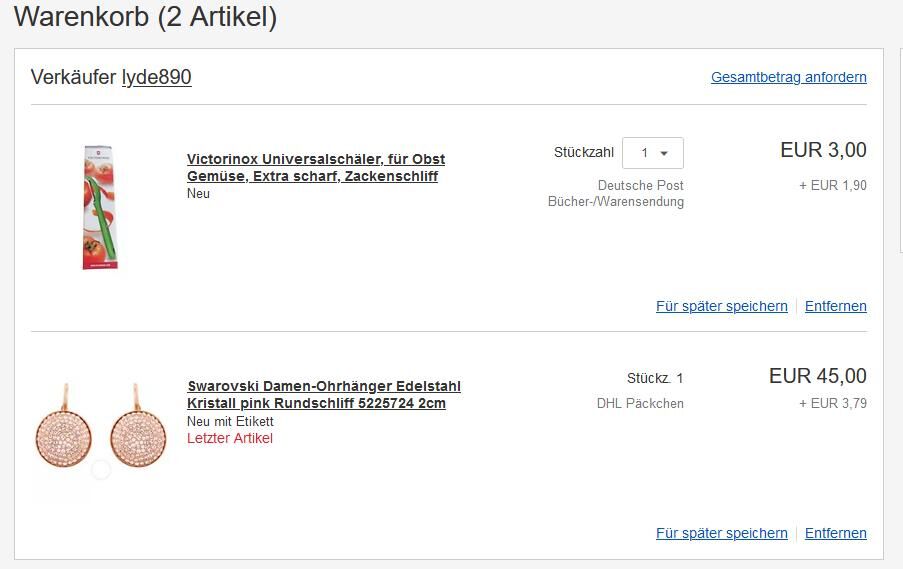Open seller lyde890's profile link
Image resolution: width=903 pixels, height=569 pixels.
pos(156,77)
